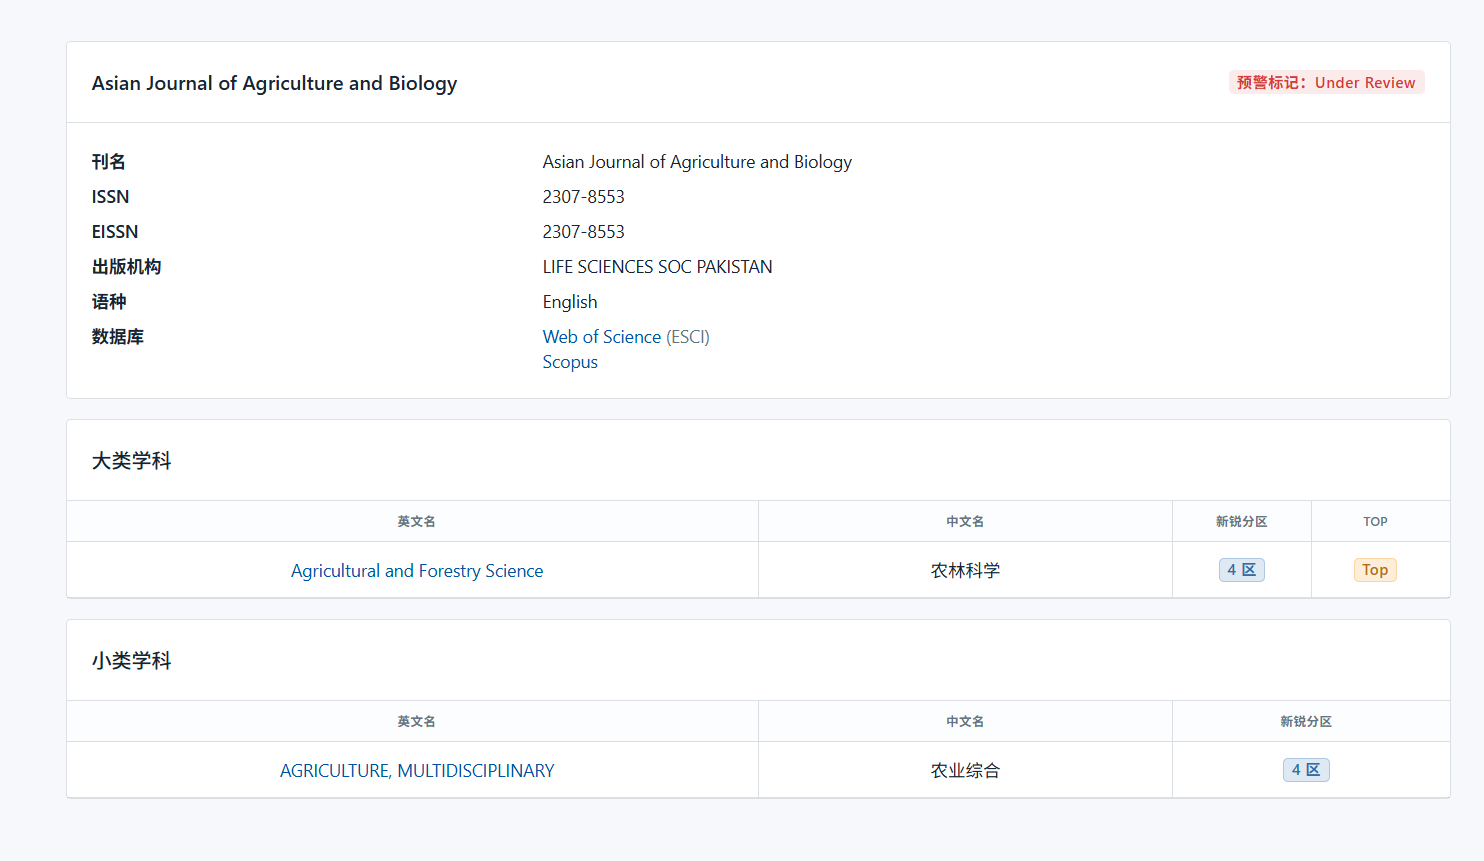
Task: Open the Scopus database link
Action: [x=570, y=362]
